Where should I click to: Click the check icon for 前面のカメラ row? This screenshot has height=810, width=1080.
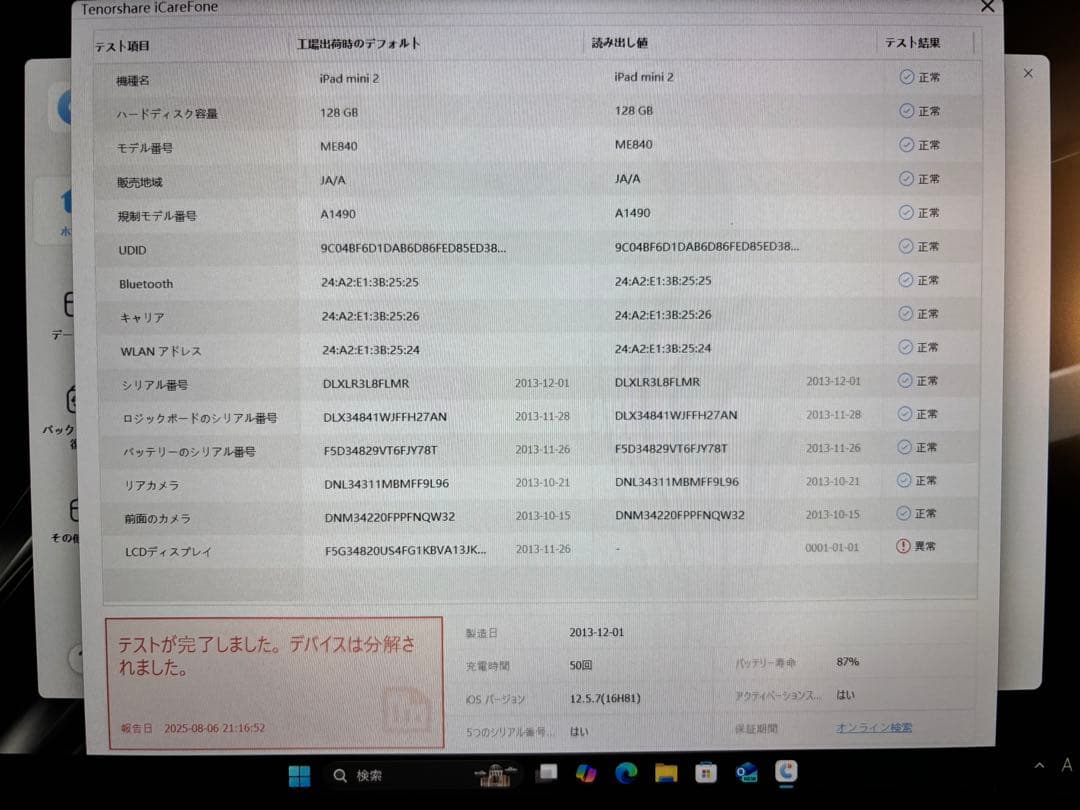click(903, 513)
